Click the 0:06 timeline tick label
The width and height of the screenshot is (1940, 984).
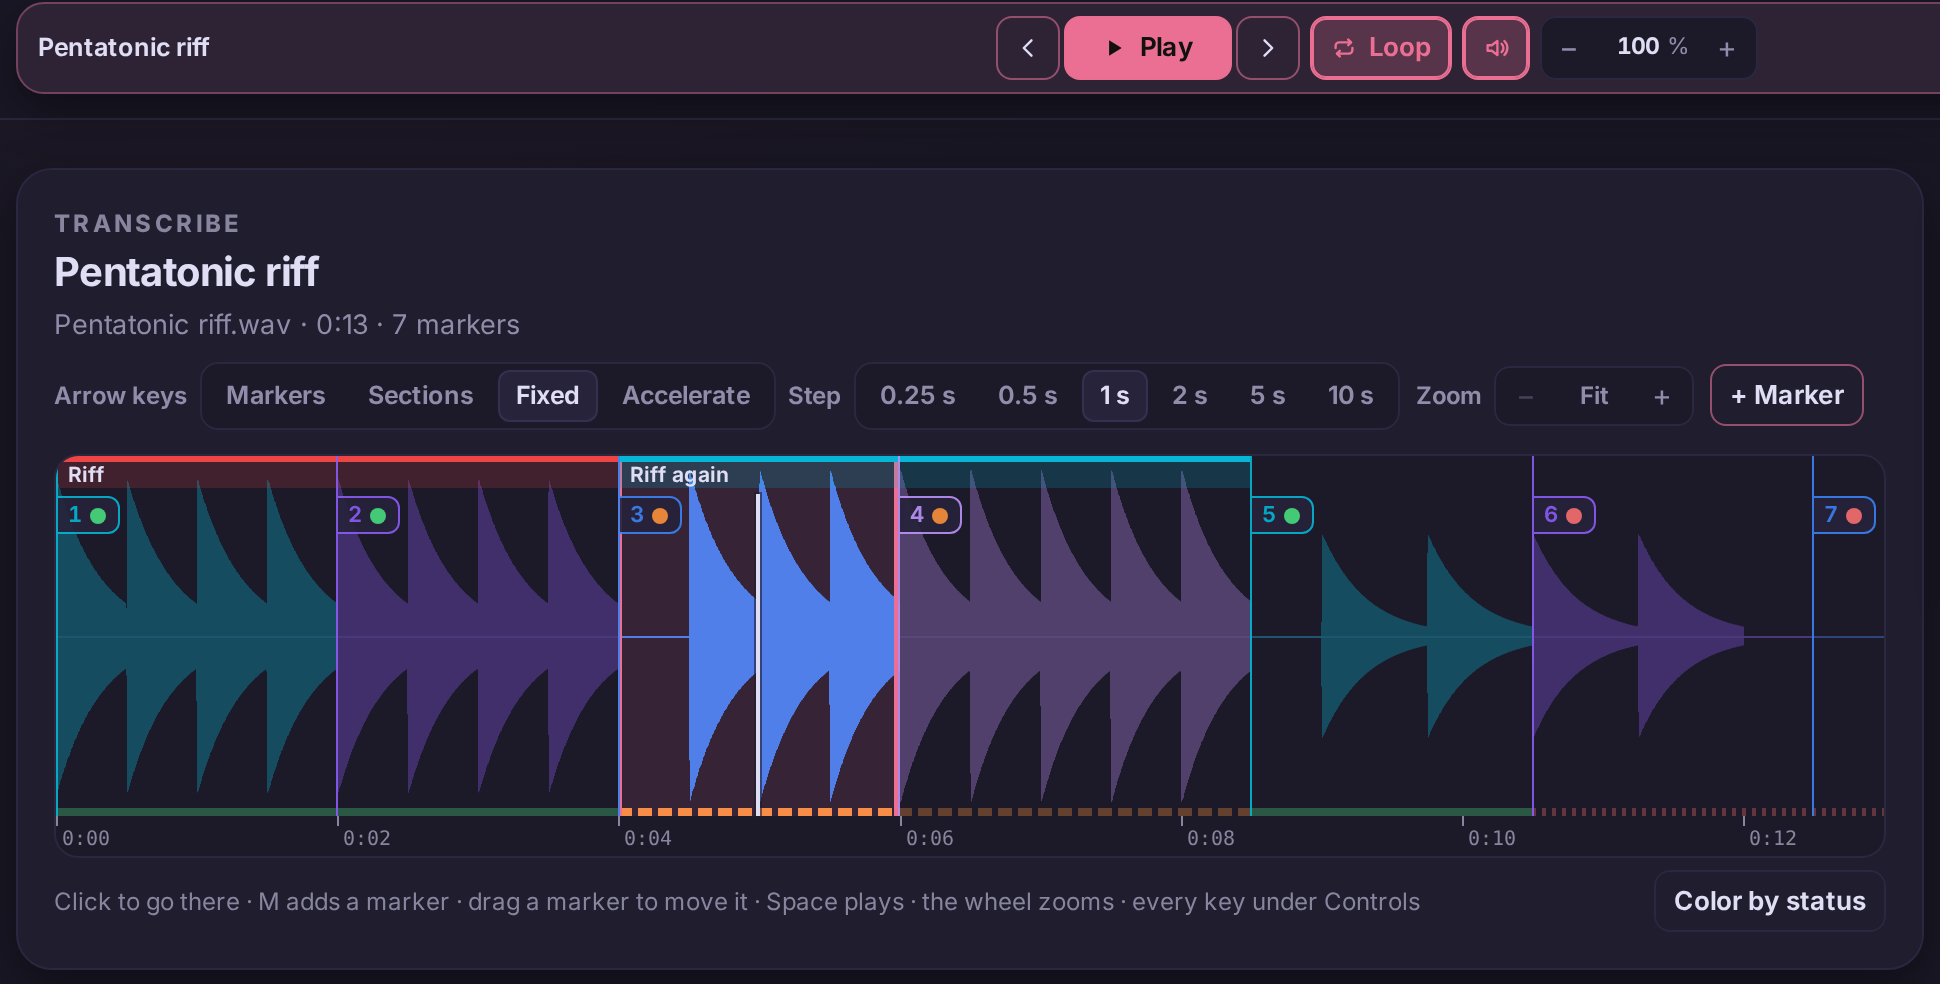pyautogui.click(x=930, y=838)
